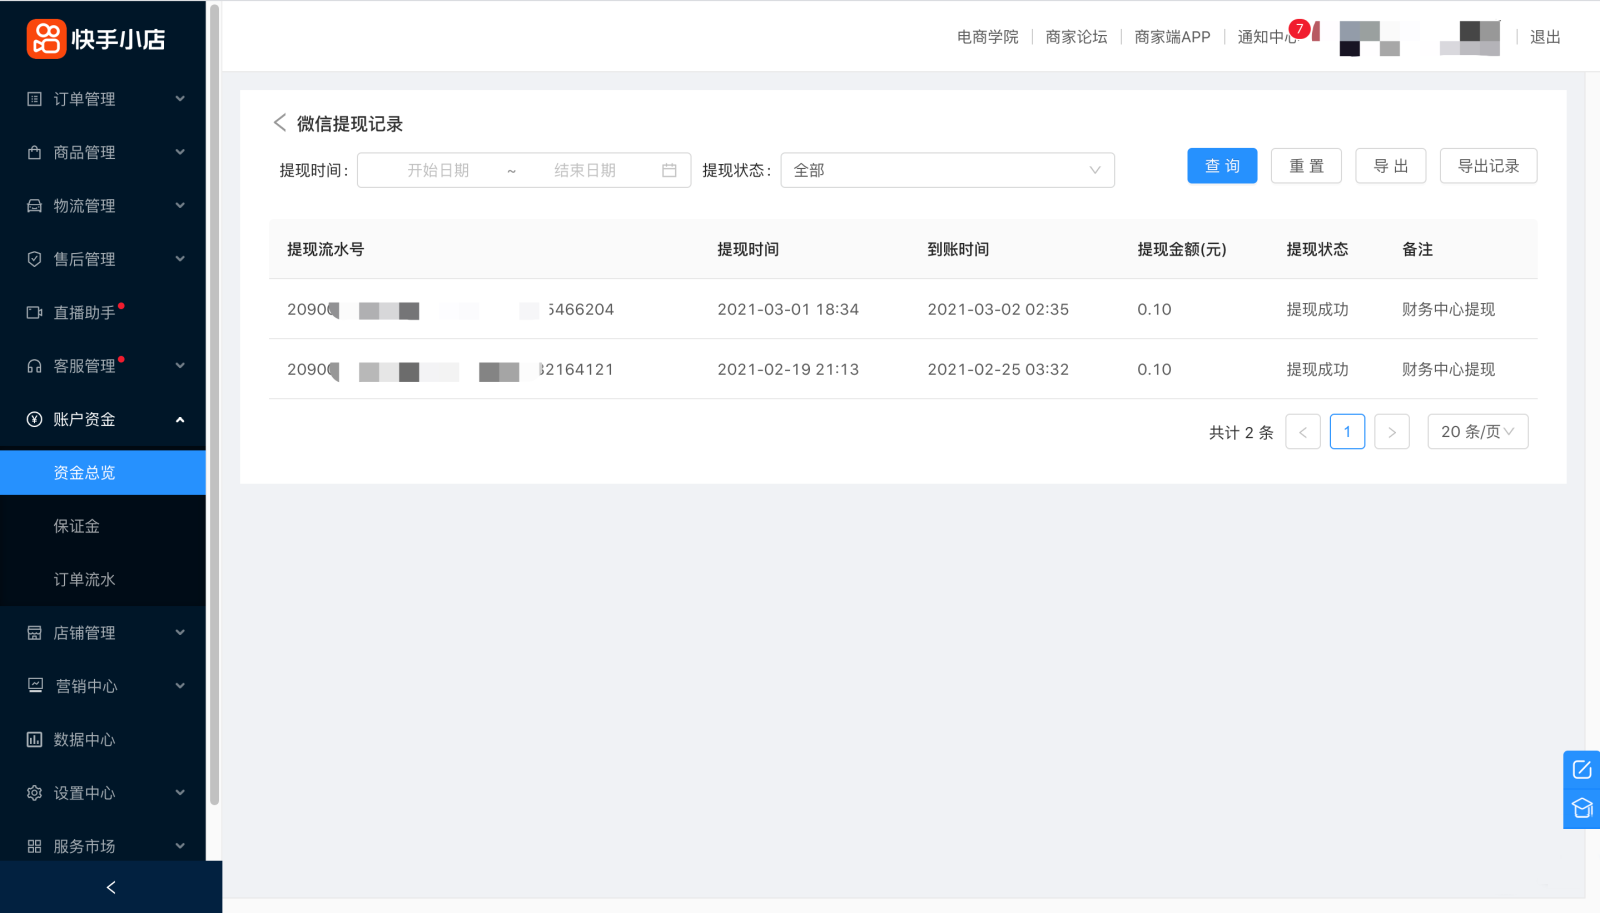
Task: Click the after-sales shield icon
Action: pos(34,259)
